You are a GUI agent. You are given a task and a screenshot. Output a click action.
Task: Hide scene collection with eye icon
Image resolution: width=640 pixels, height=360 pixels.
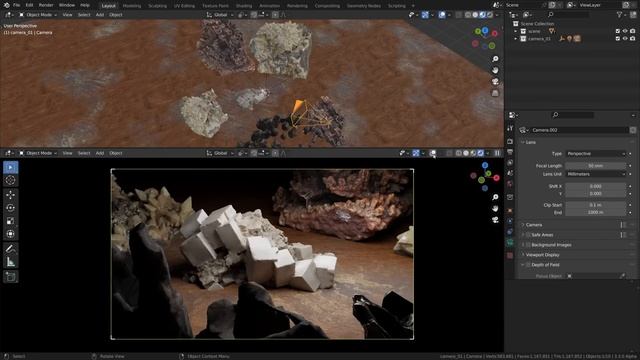tap(625, 31)
